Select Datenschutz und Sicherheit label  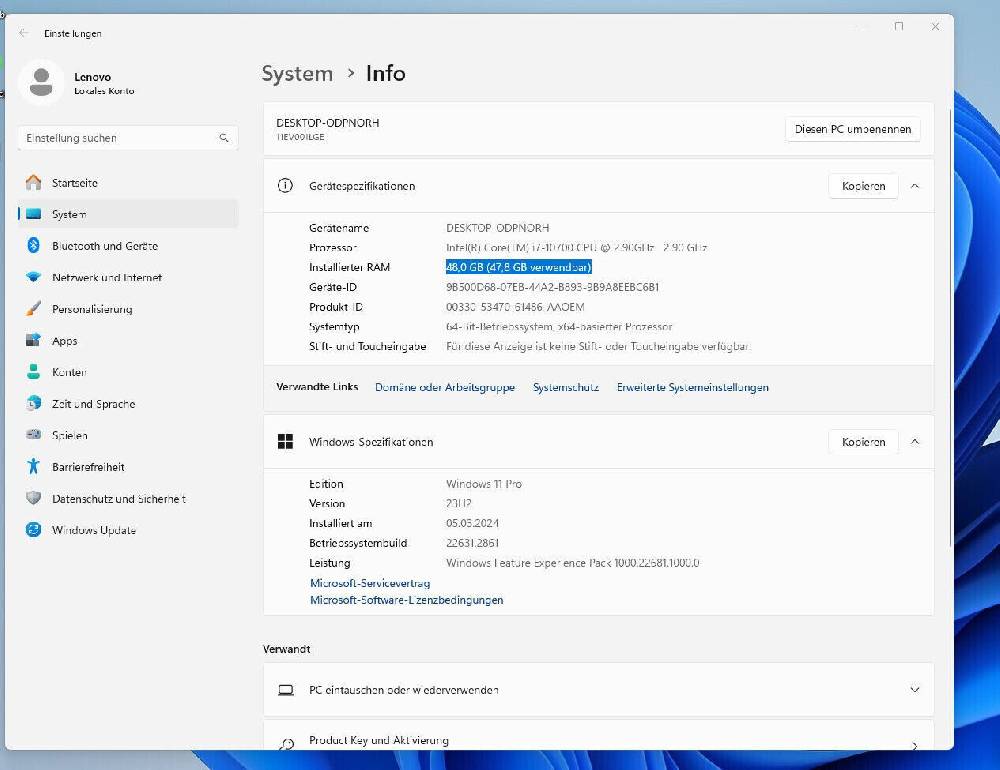click(x=119, y=498)
